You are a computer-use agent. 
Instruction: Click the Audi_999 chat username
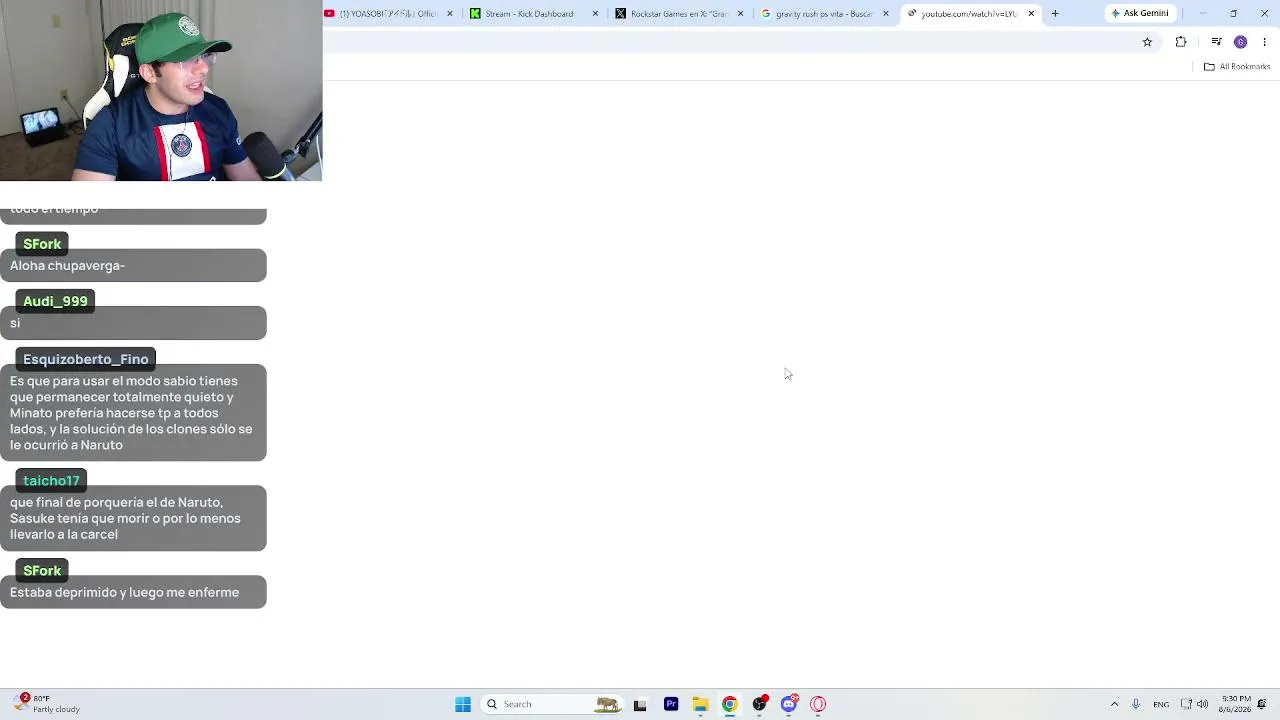55,301
